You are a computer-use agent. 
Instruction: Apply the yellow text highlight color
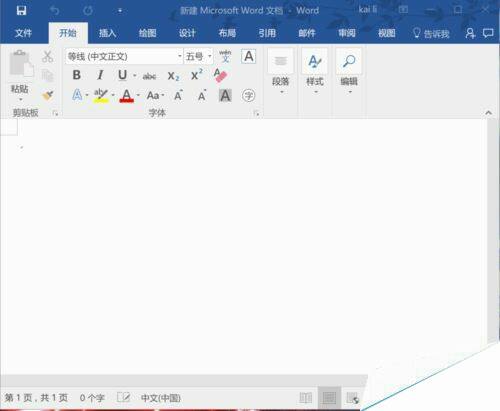[101, 96]
